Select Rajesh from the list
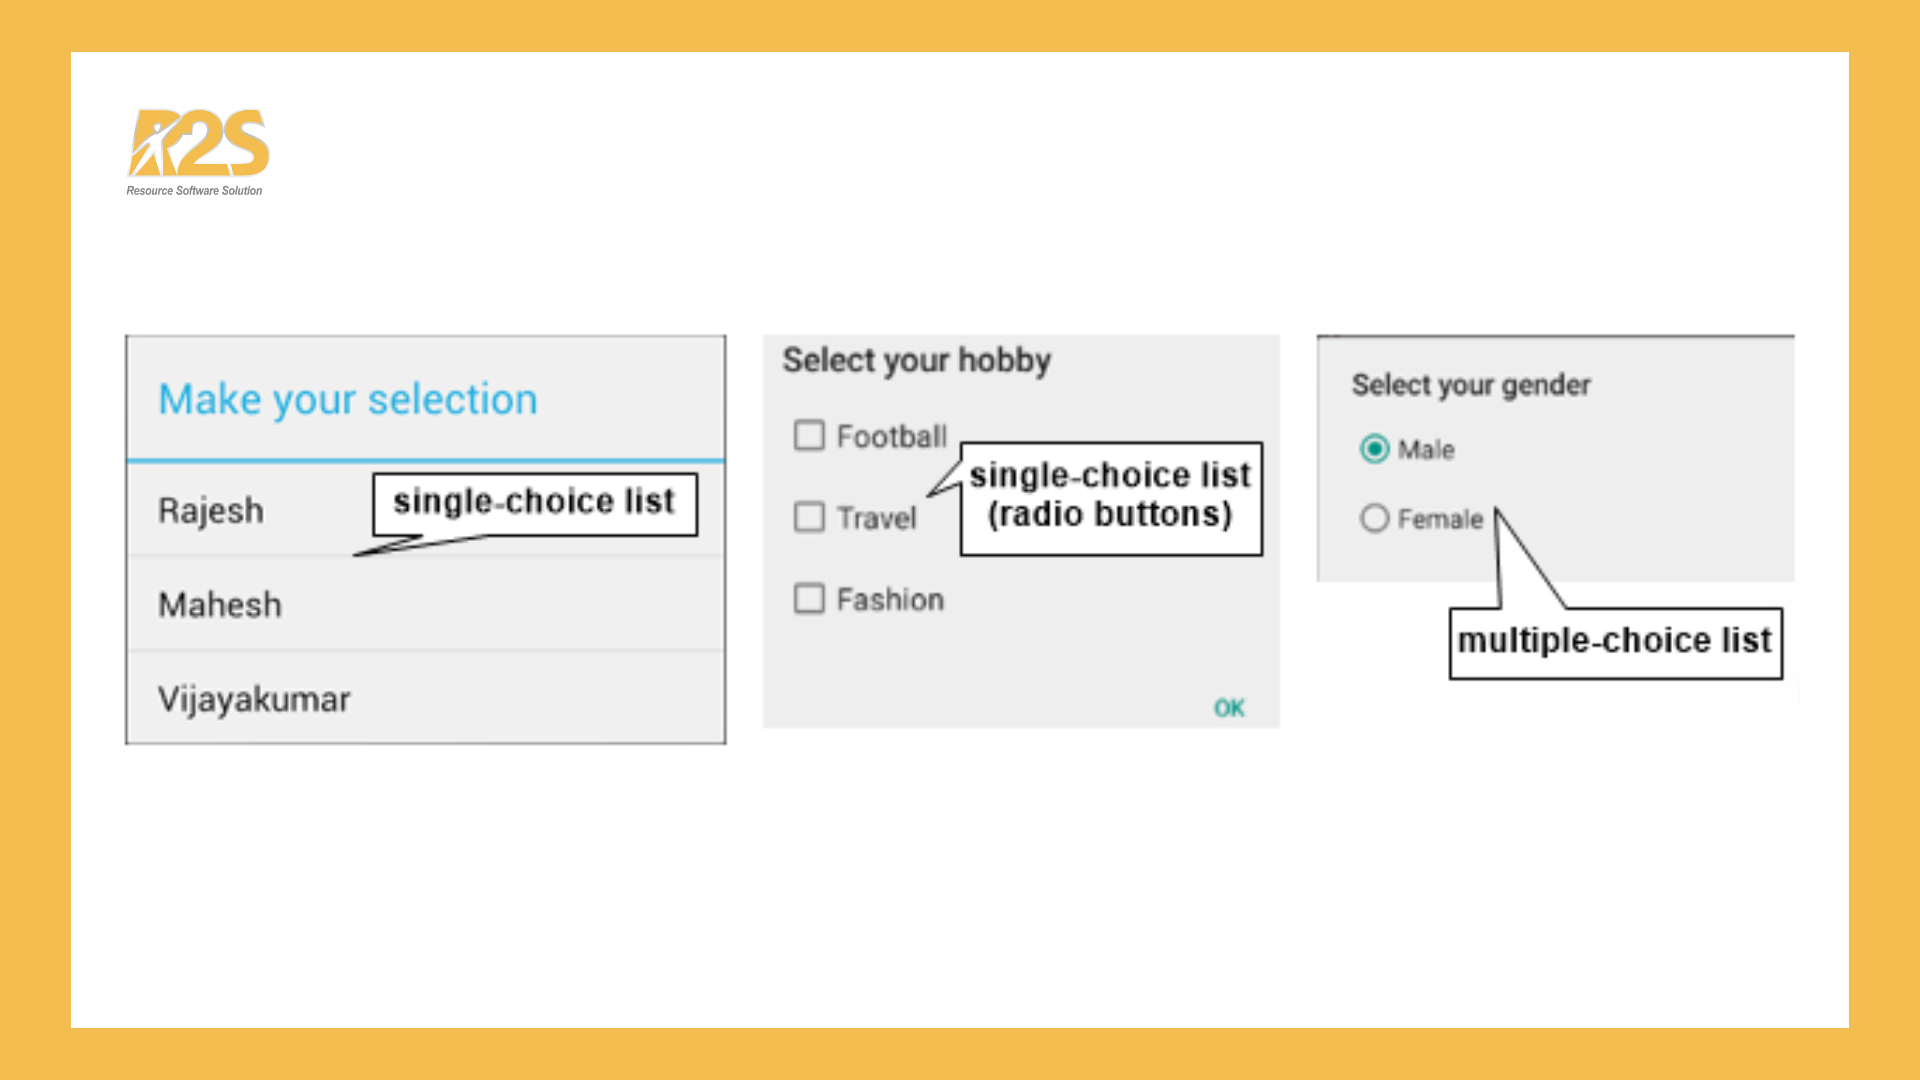 pyautogui.click(x=425, y=510)
